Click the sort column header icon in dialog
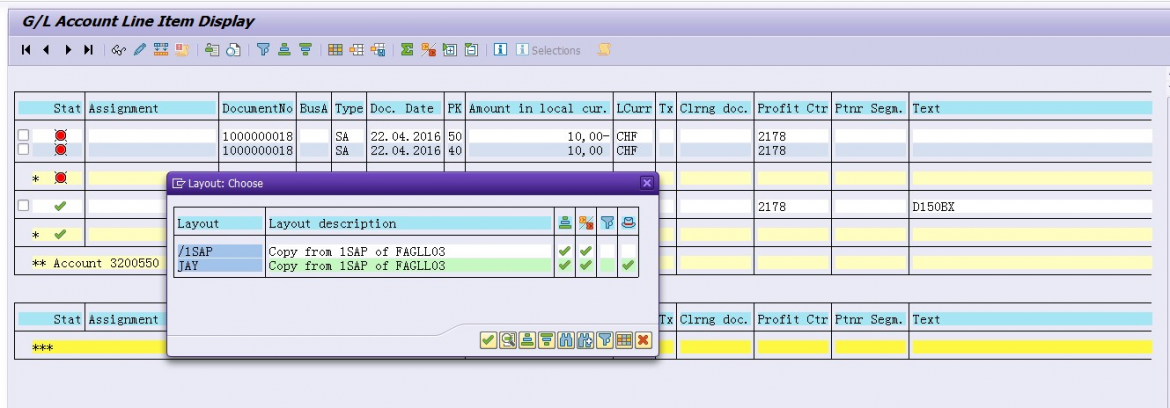Image resolution: width=1170 pixels, height=408 pixels. [x=565, y=223]
